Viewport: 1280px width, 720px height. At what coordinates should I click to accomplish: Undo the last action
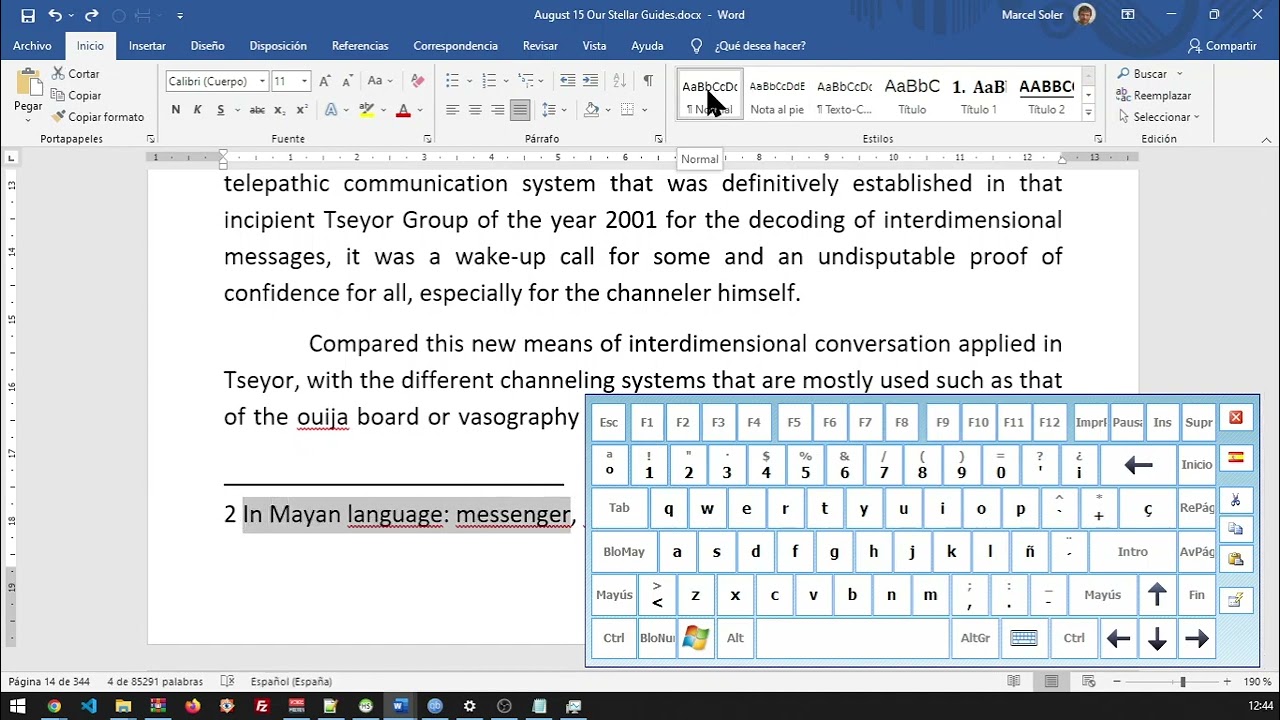click(x=55, y=15)
